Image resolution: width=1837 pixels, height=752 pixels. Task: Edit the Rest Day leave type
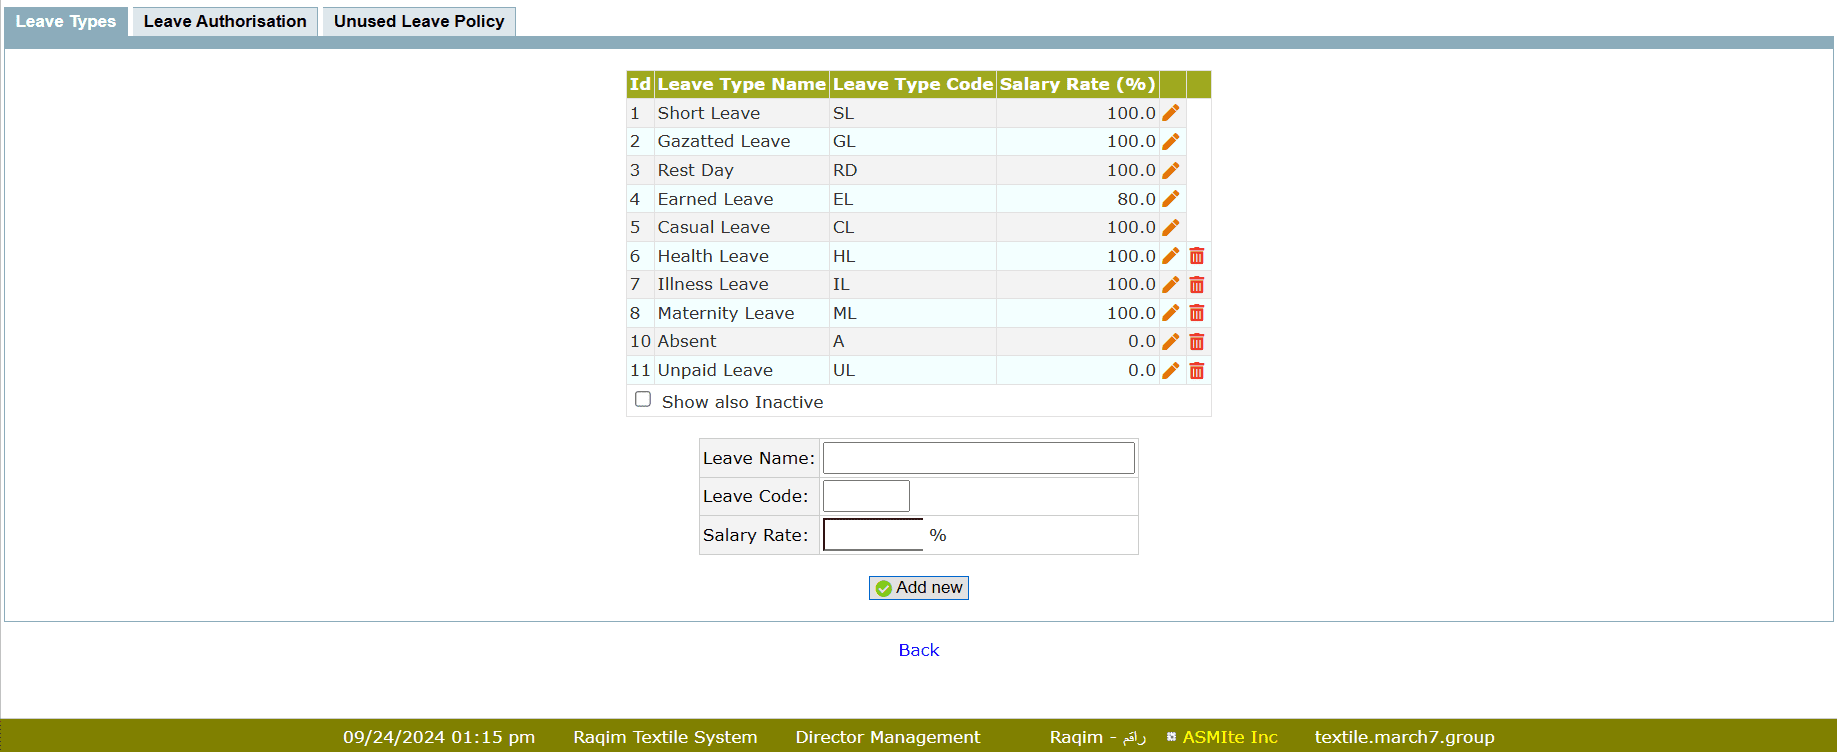point(1170,171)
